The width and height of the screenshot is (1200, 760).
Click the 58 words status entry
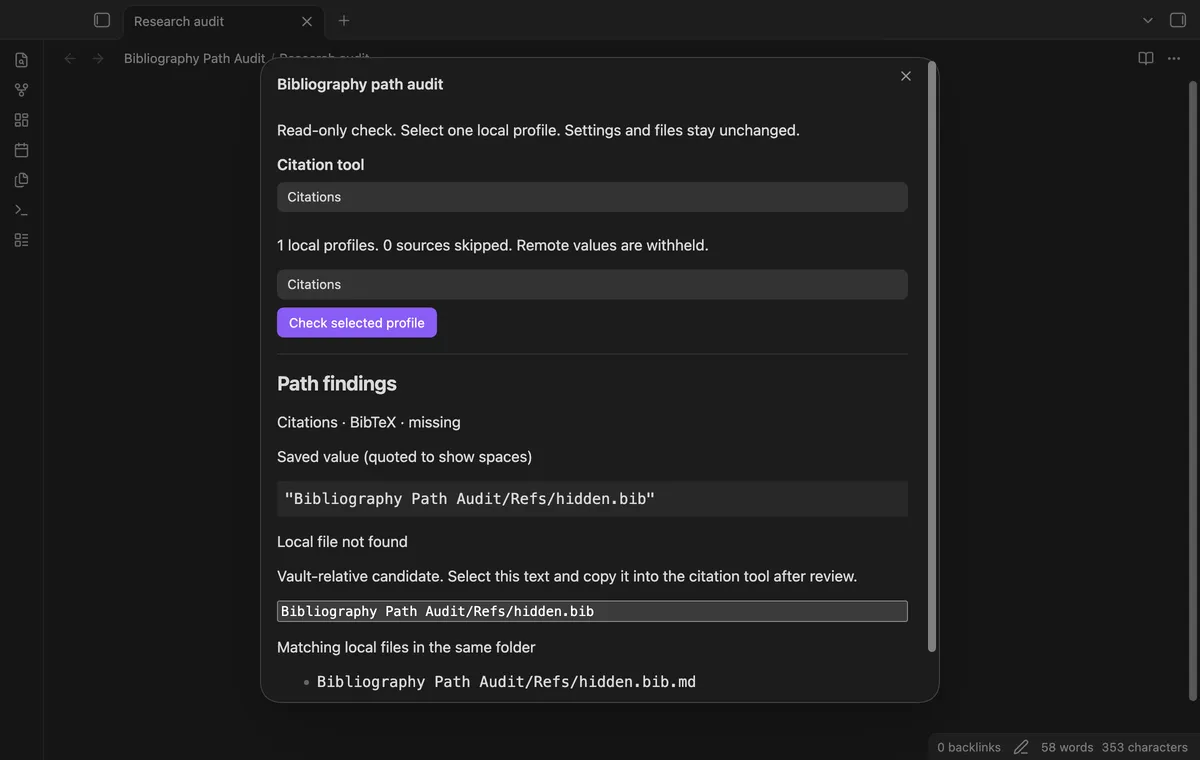pos(1067,747)
